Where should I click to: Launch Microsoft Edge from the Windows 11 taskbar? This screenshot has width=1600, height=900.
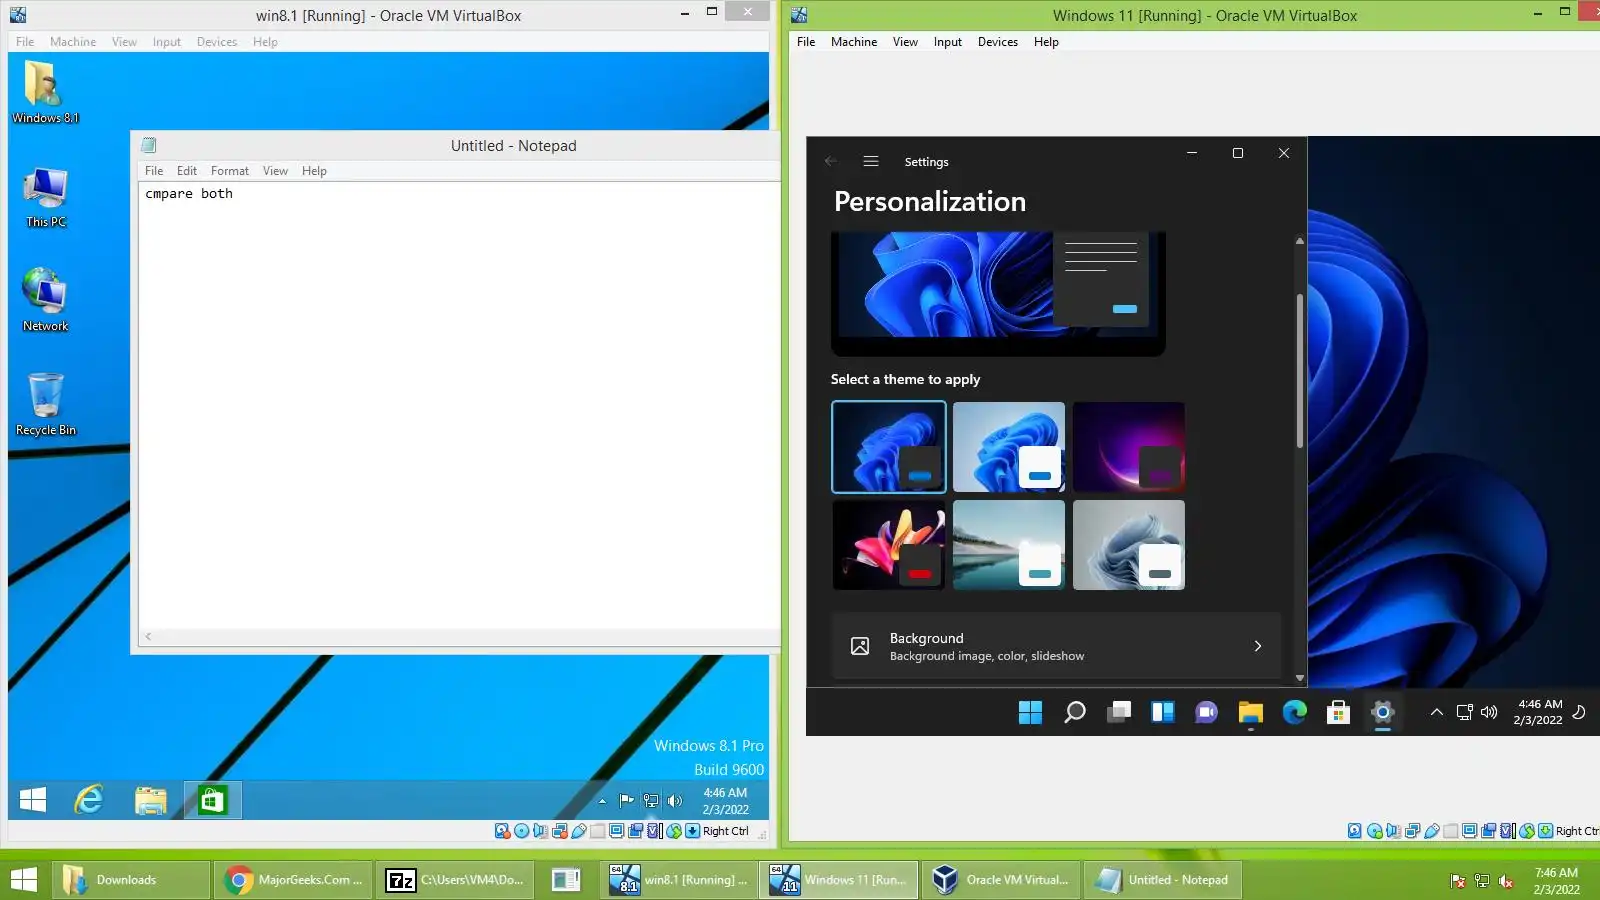[x=1295, y=712]
